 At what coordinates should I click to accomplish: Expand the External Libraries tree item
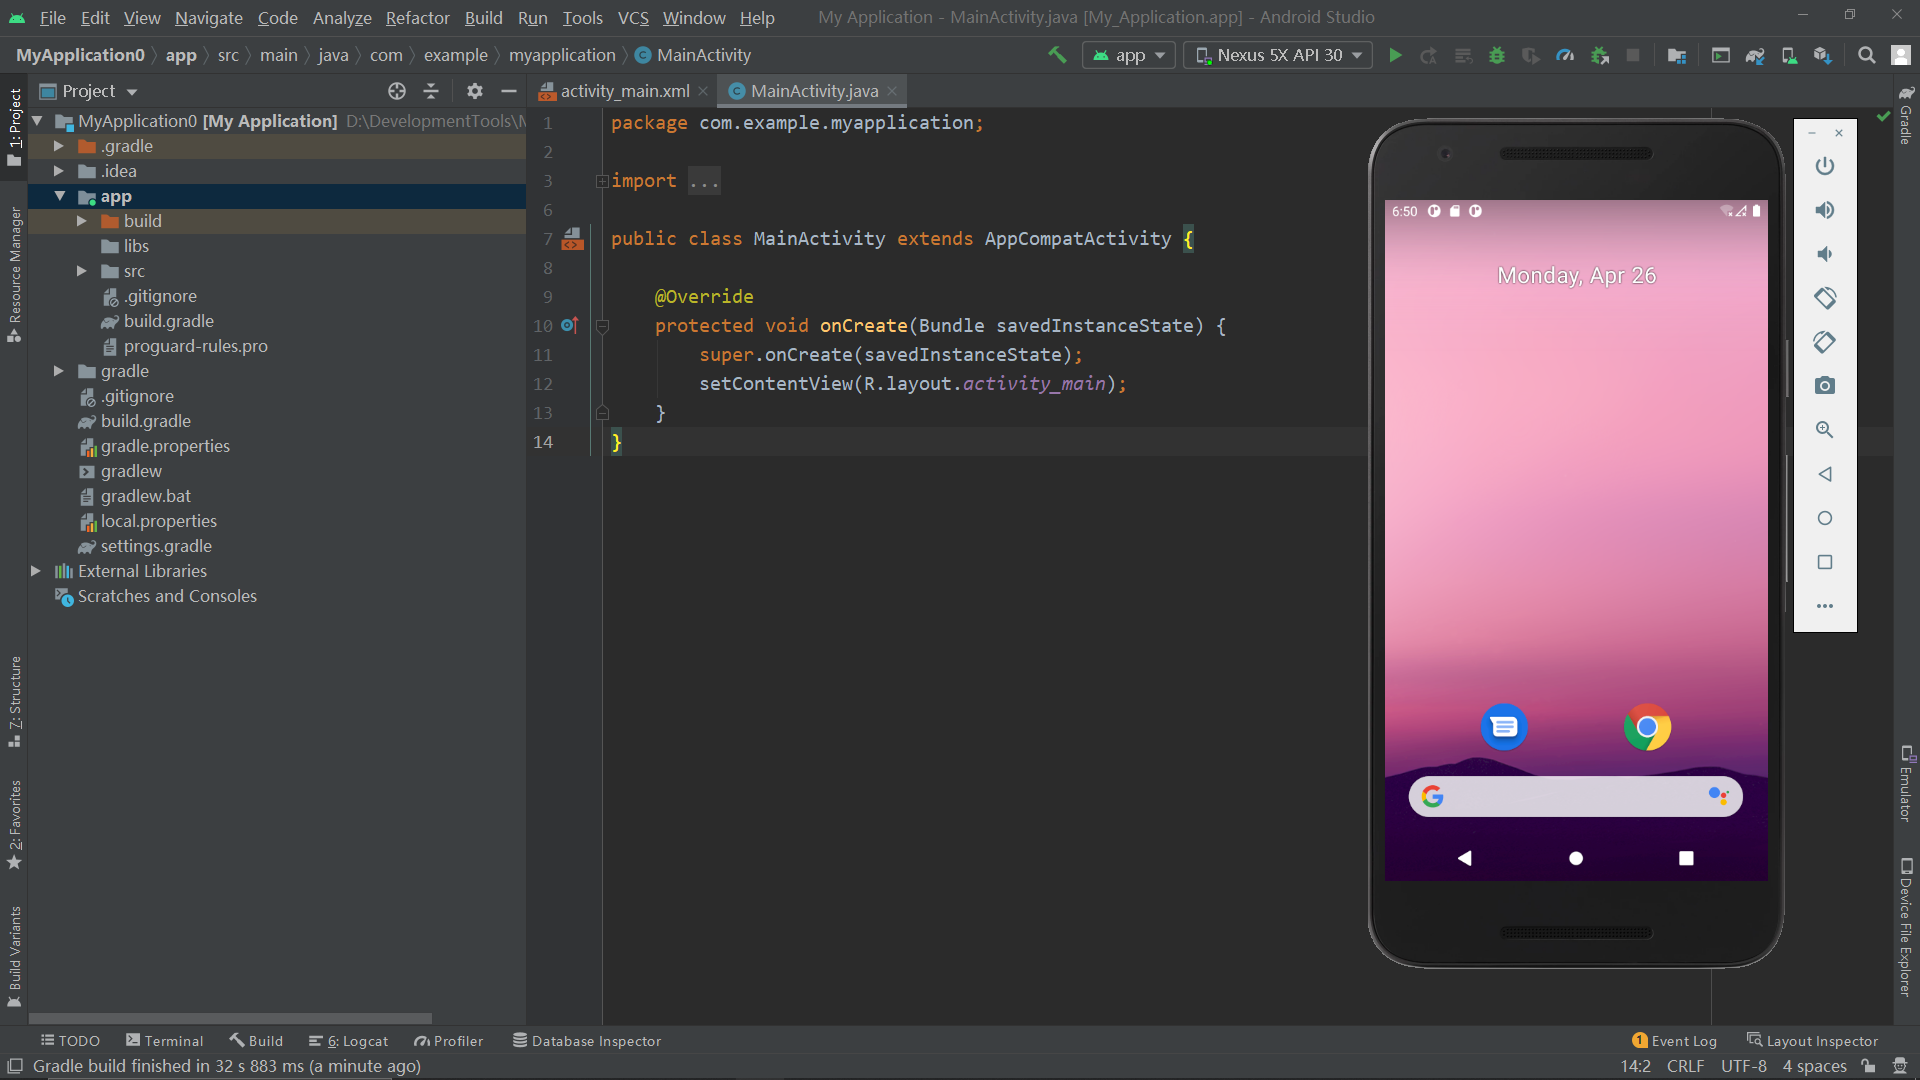34,570
